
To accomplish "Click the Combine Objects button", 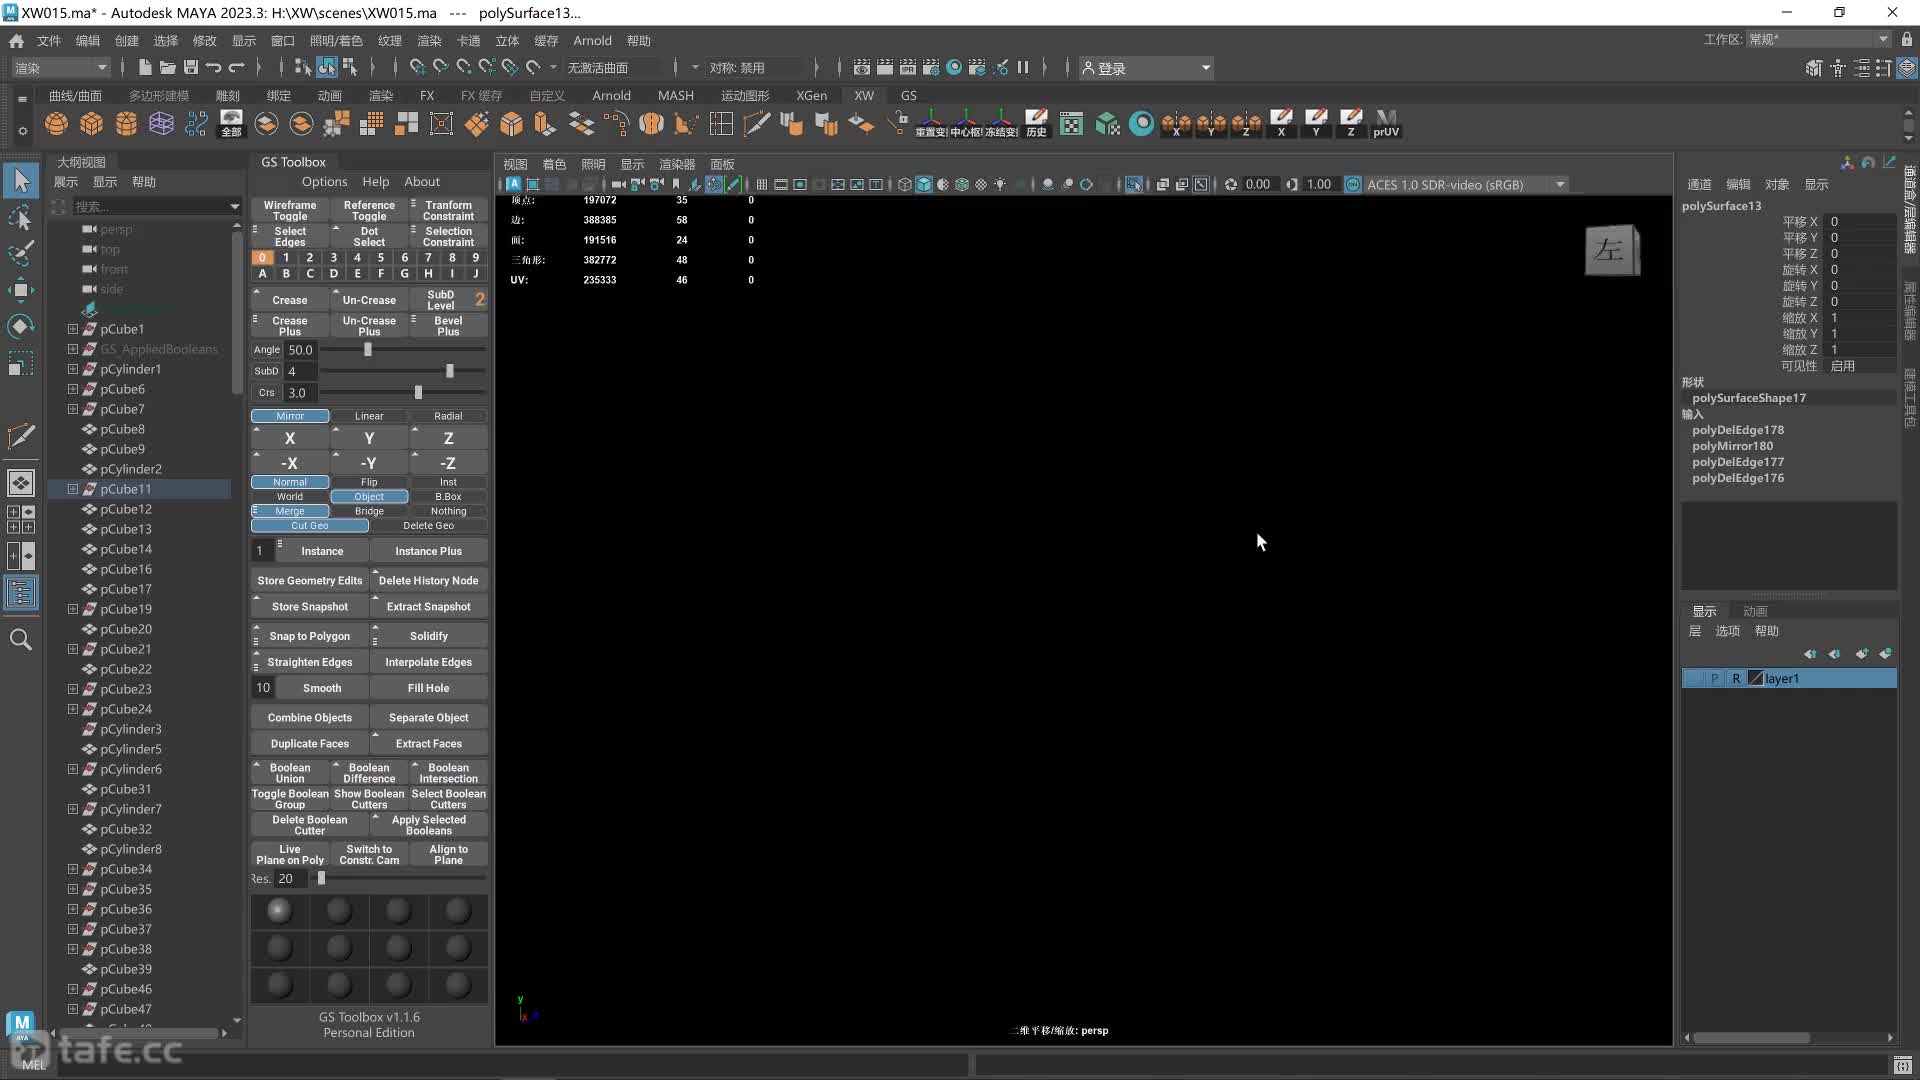I will 309,717.
